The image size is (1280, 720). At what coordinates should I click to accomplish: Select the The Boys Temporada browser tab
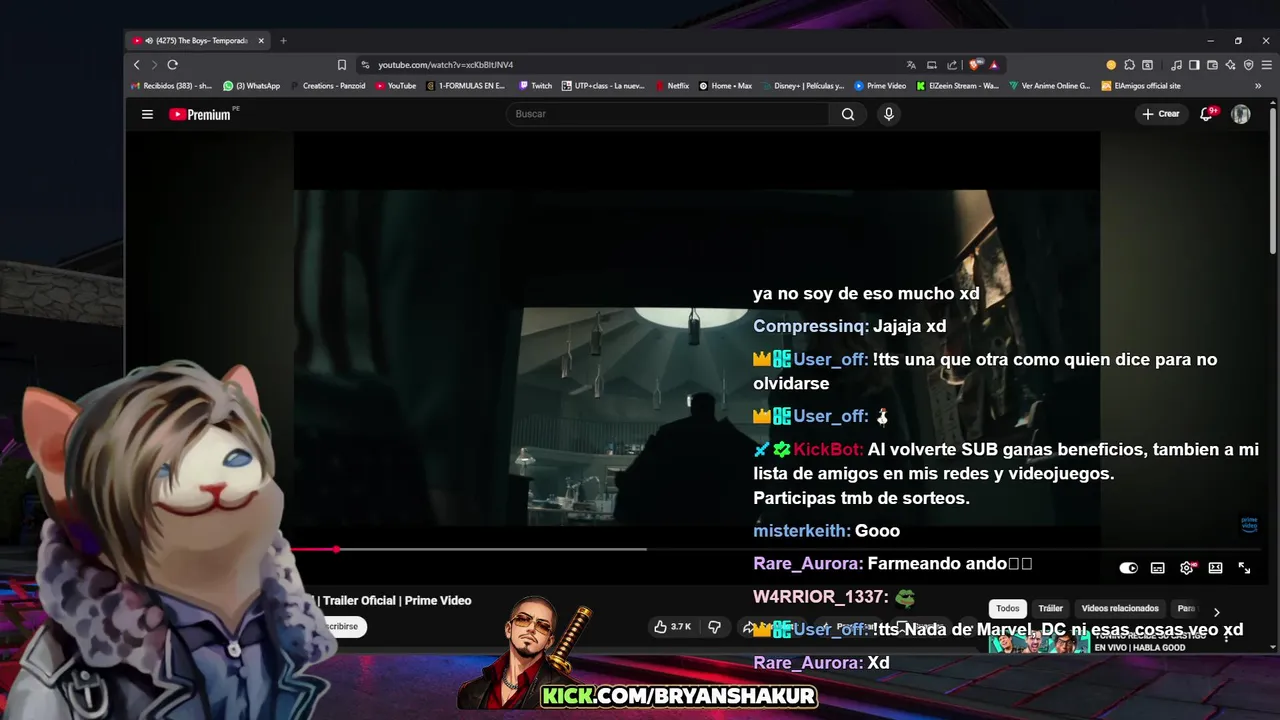click(x=196, y=41)
